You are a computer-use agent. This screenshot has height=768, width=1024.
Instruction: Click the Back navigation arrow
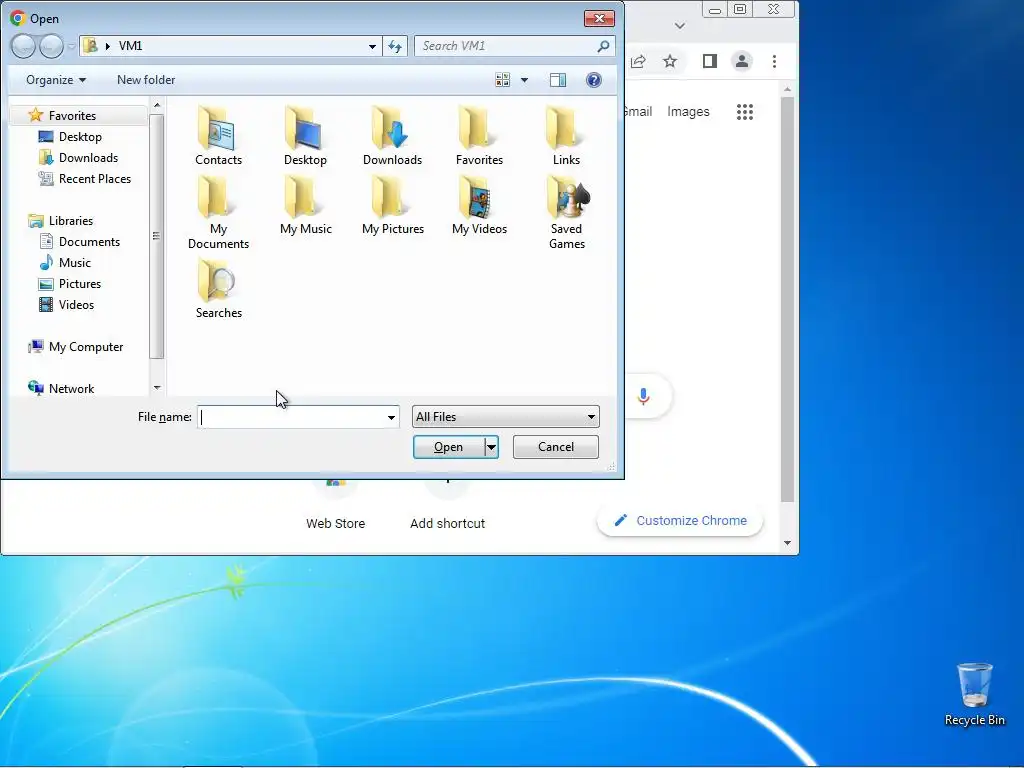click(24, 46)
